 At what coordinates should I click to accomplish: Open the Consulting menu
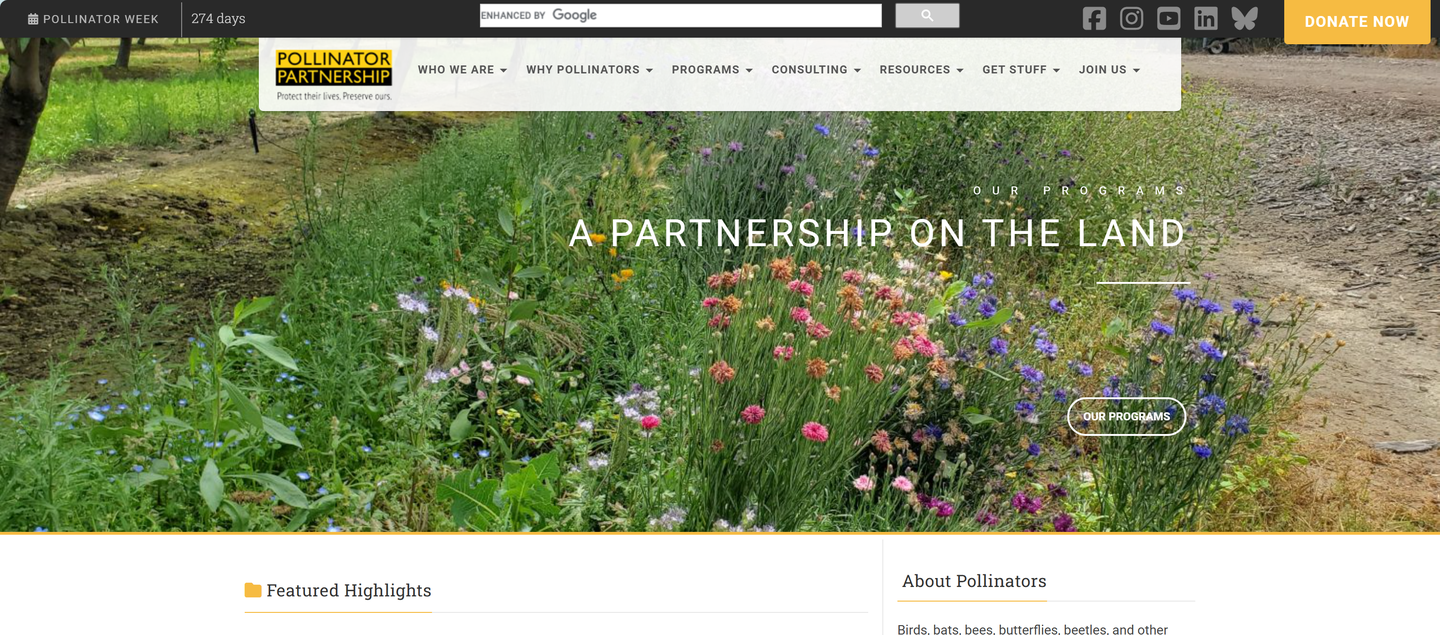click(816, 70)
